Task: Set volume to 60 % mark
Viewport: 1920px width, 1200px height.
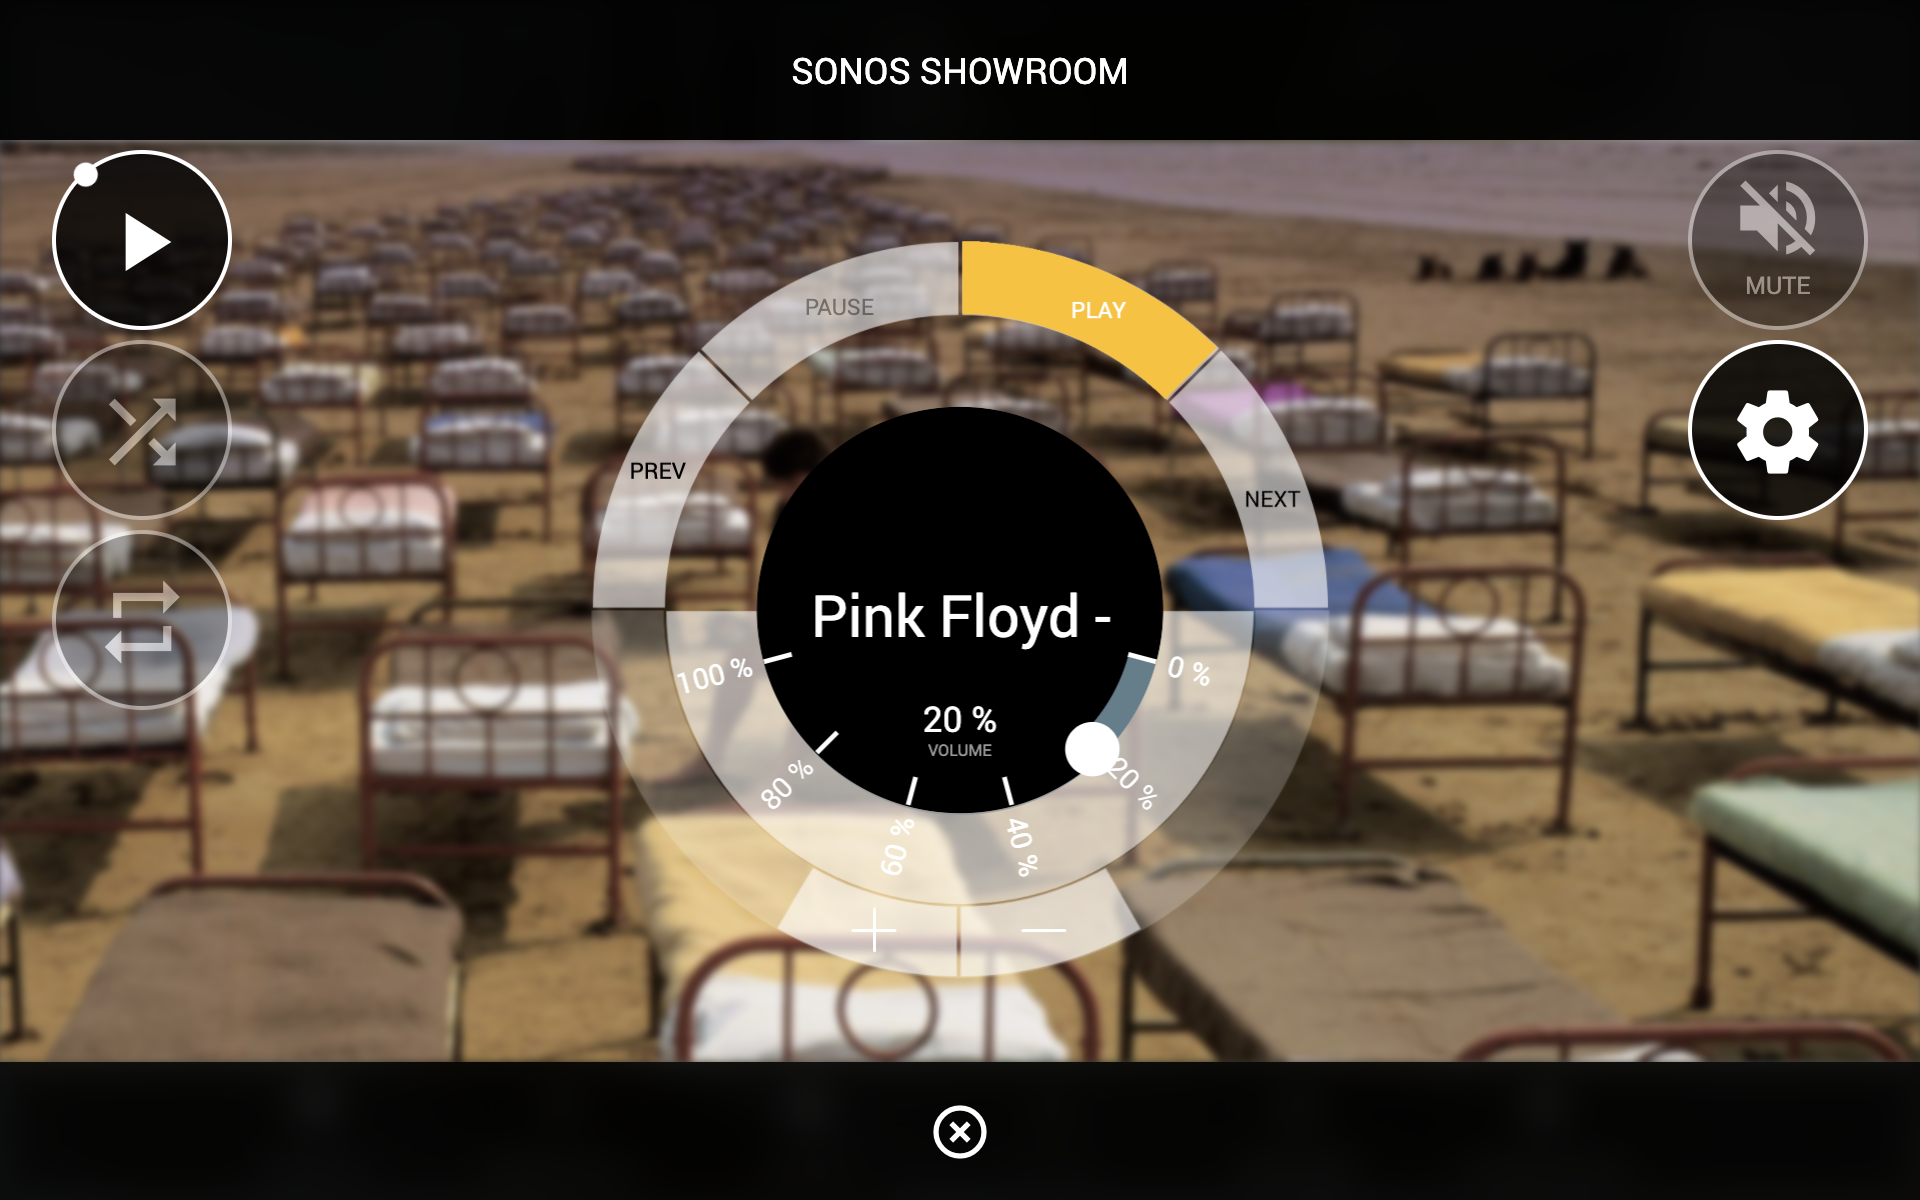Action: 897,847
